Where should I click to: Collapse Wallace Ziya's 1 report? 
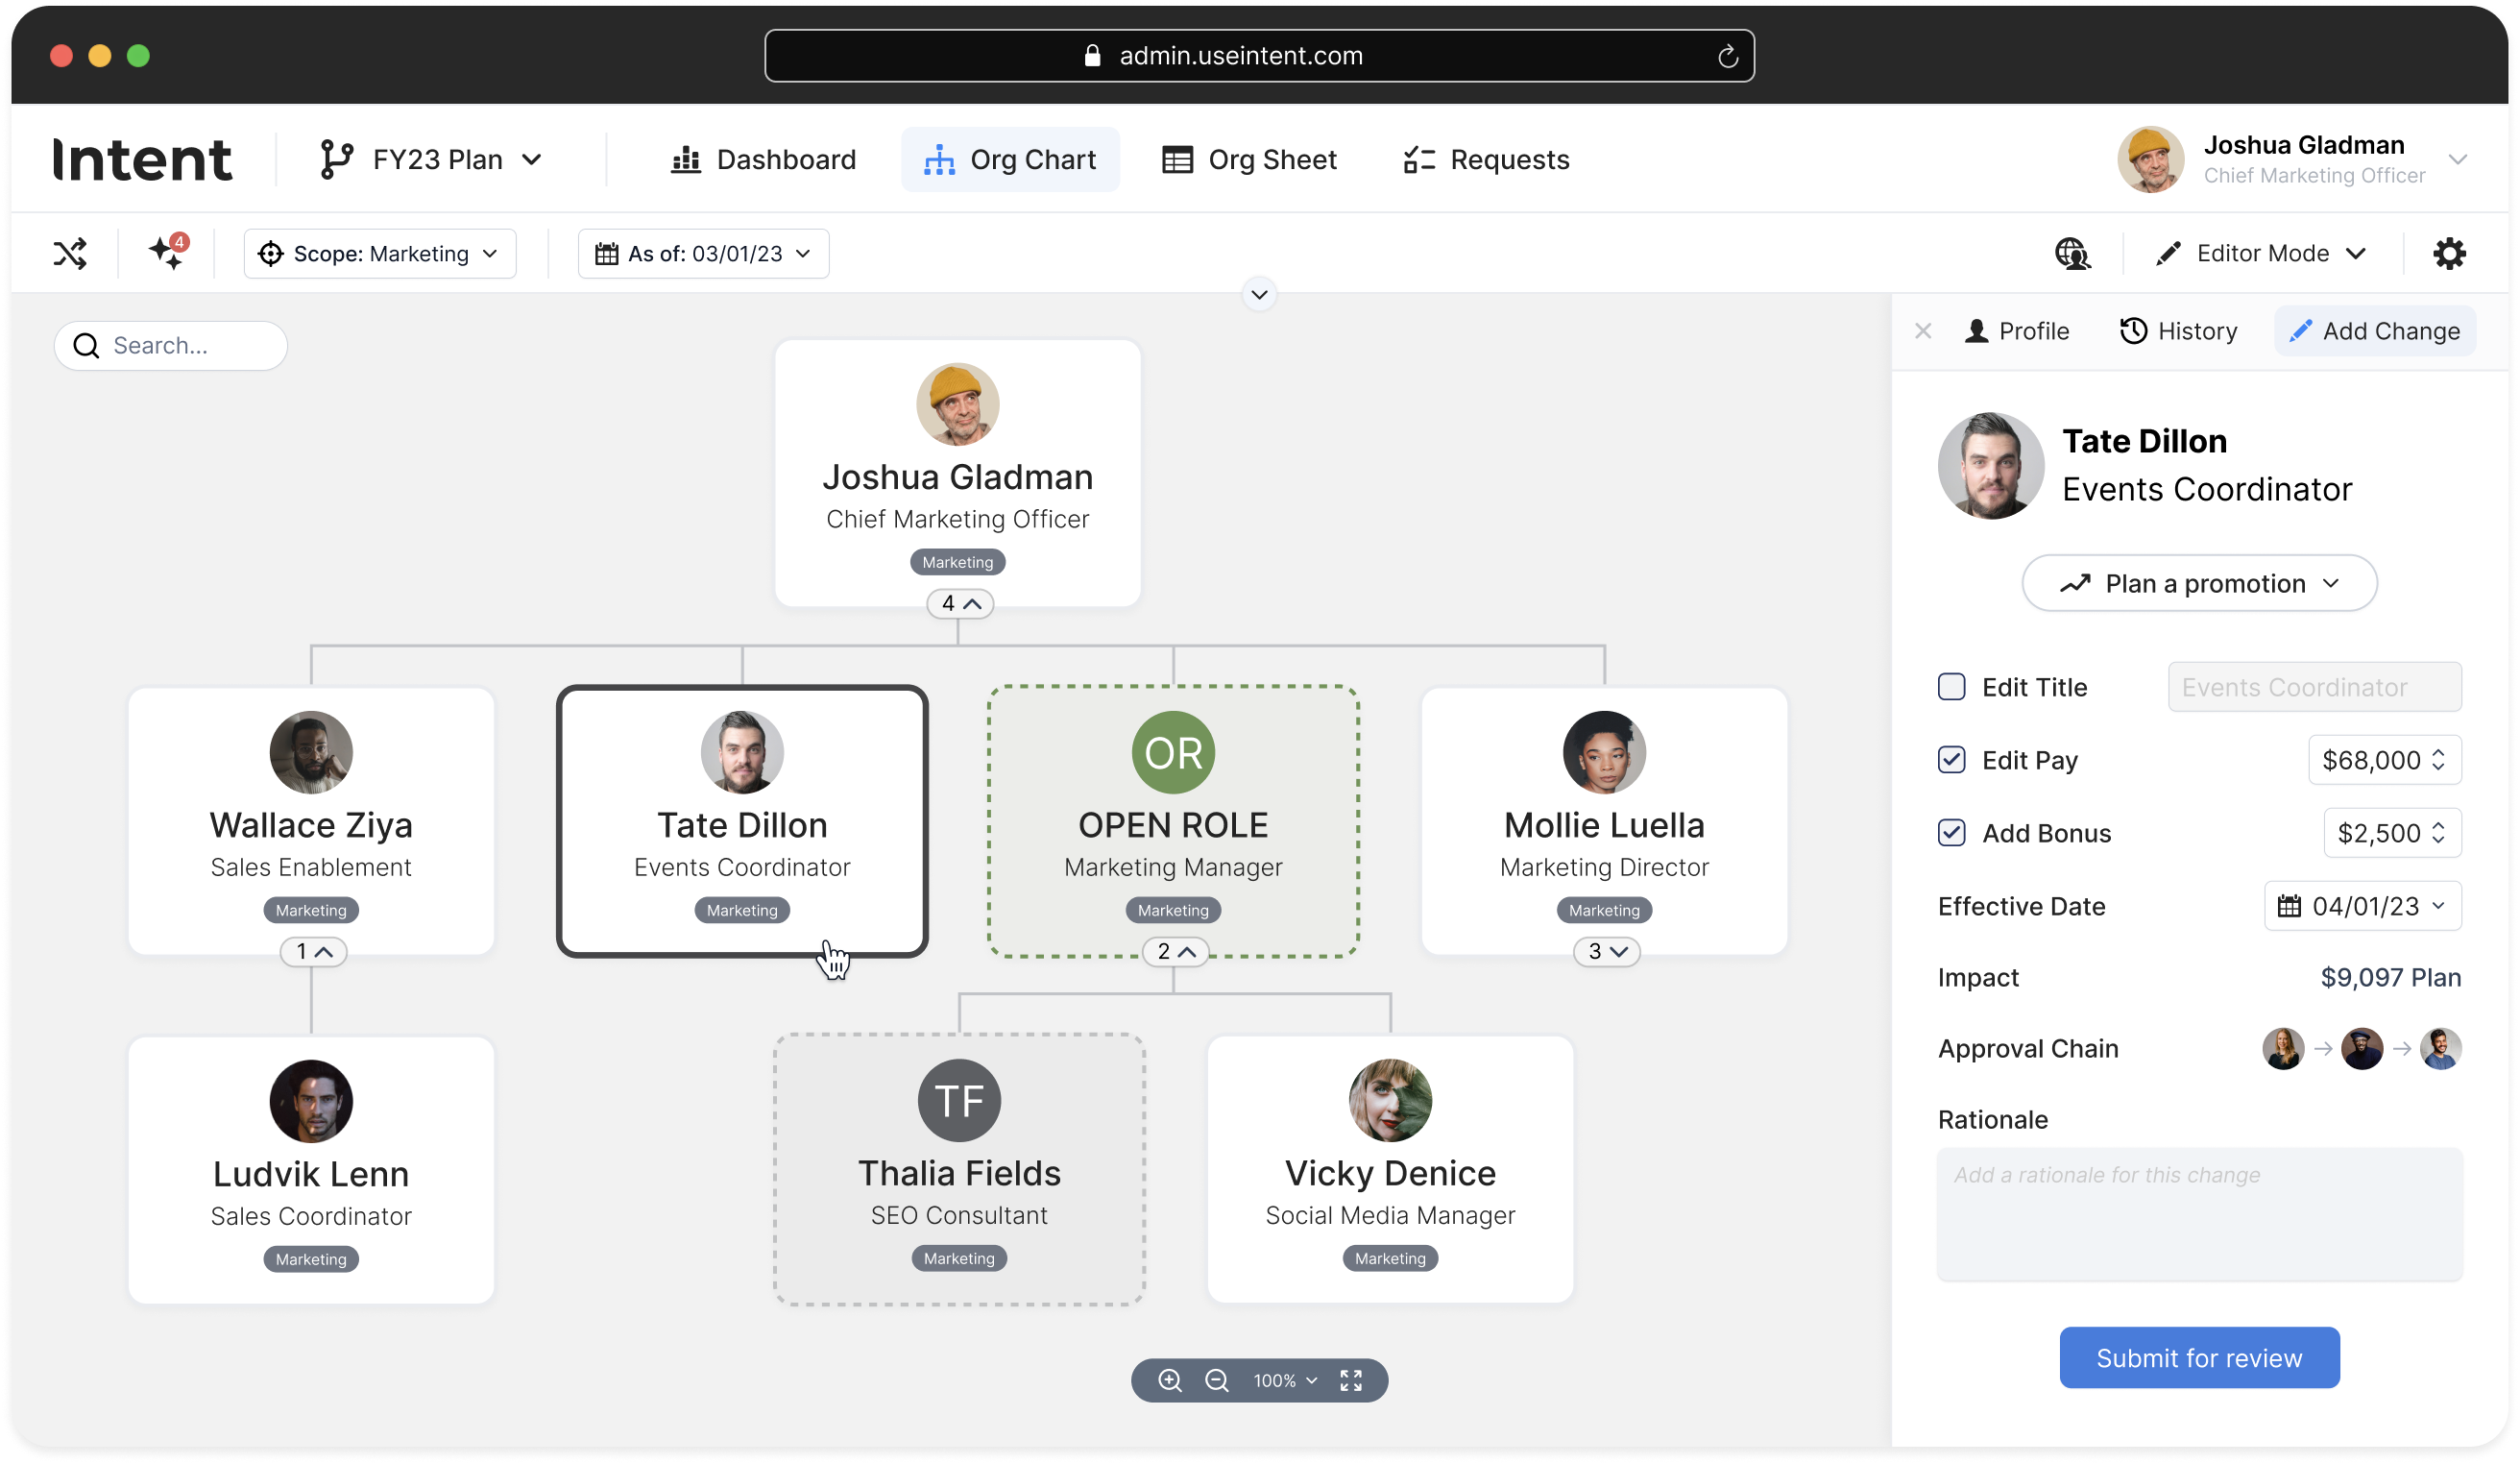point(313,952)
